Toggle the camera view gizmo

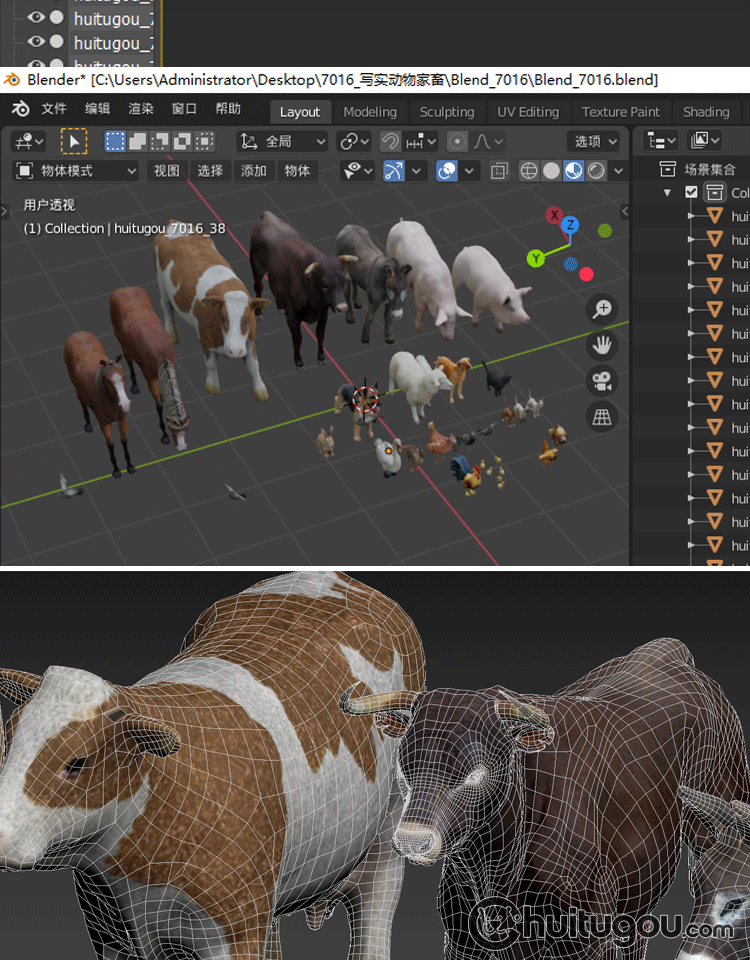point(602,381)
